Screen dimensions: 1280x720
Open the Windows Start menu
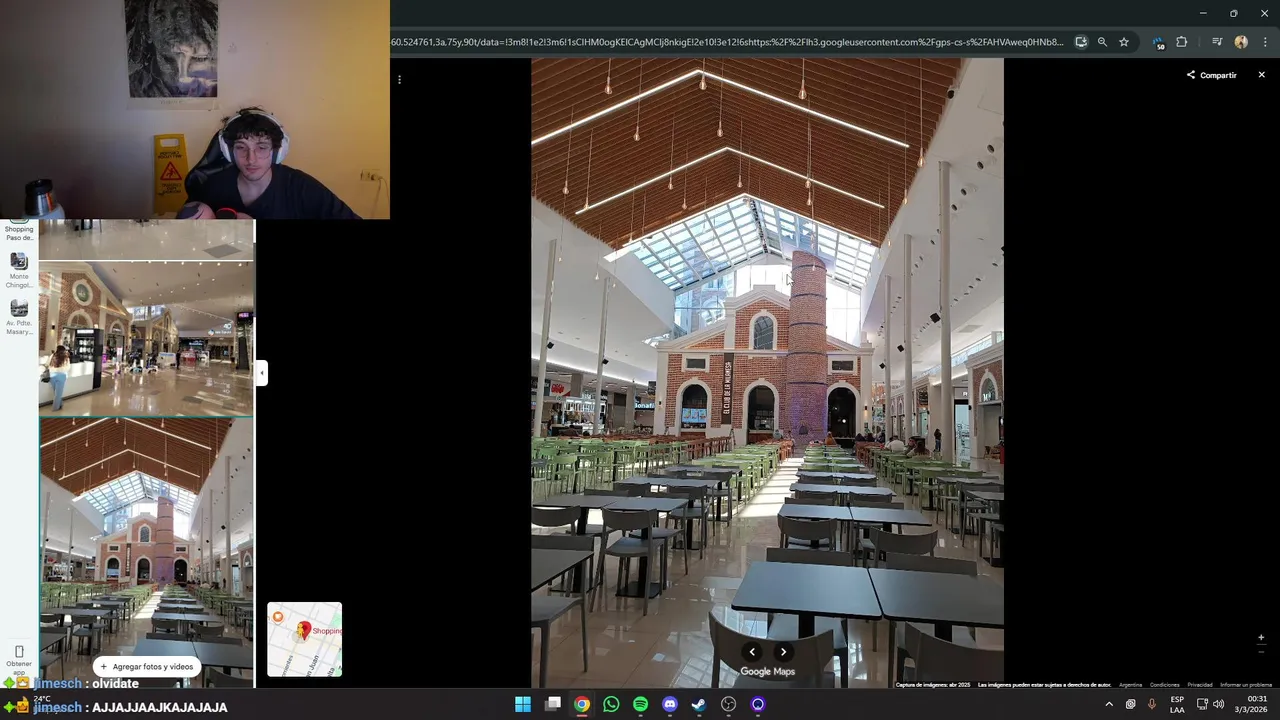click(523, 704)
